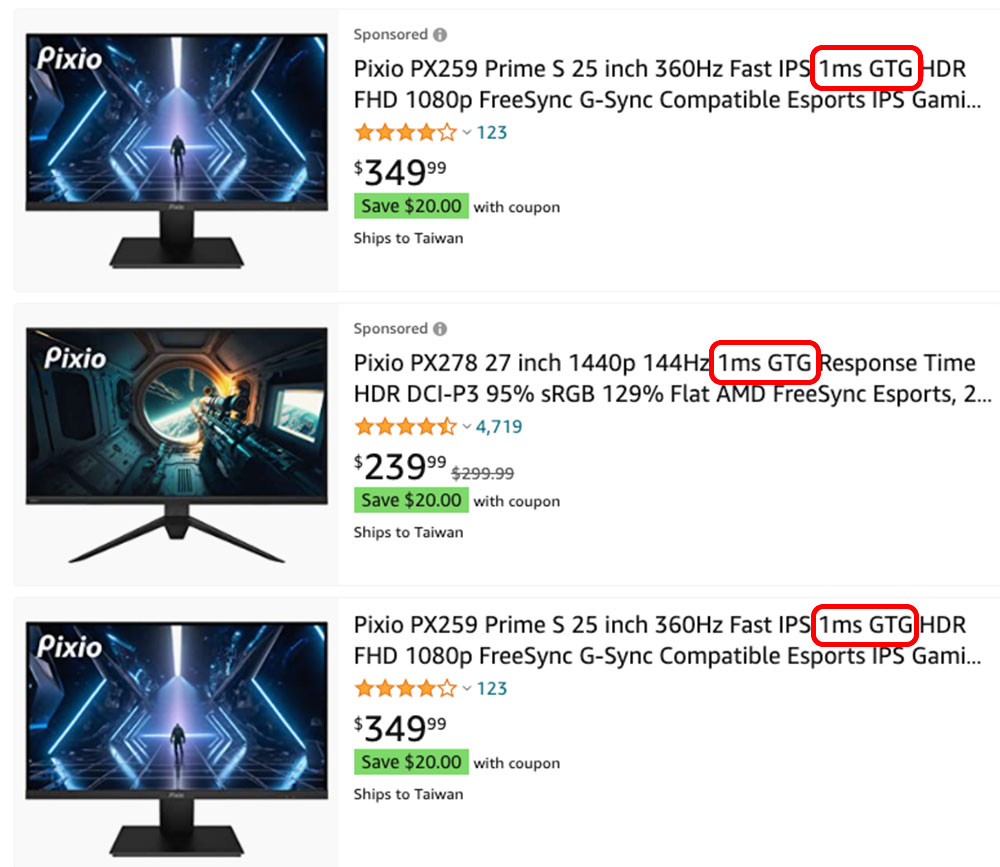
Task: Click the star rating on the non-sponsored PX259 listing
Action: click(x=405, y=689)
